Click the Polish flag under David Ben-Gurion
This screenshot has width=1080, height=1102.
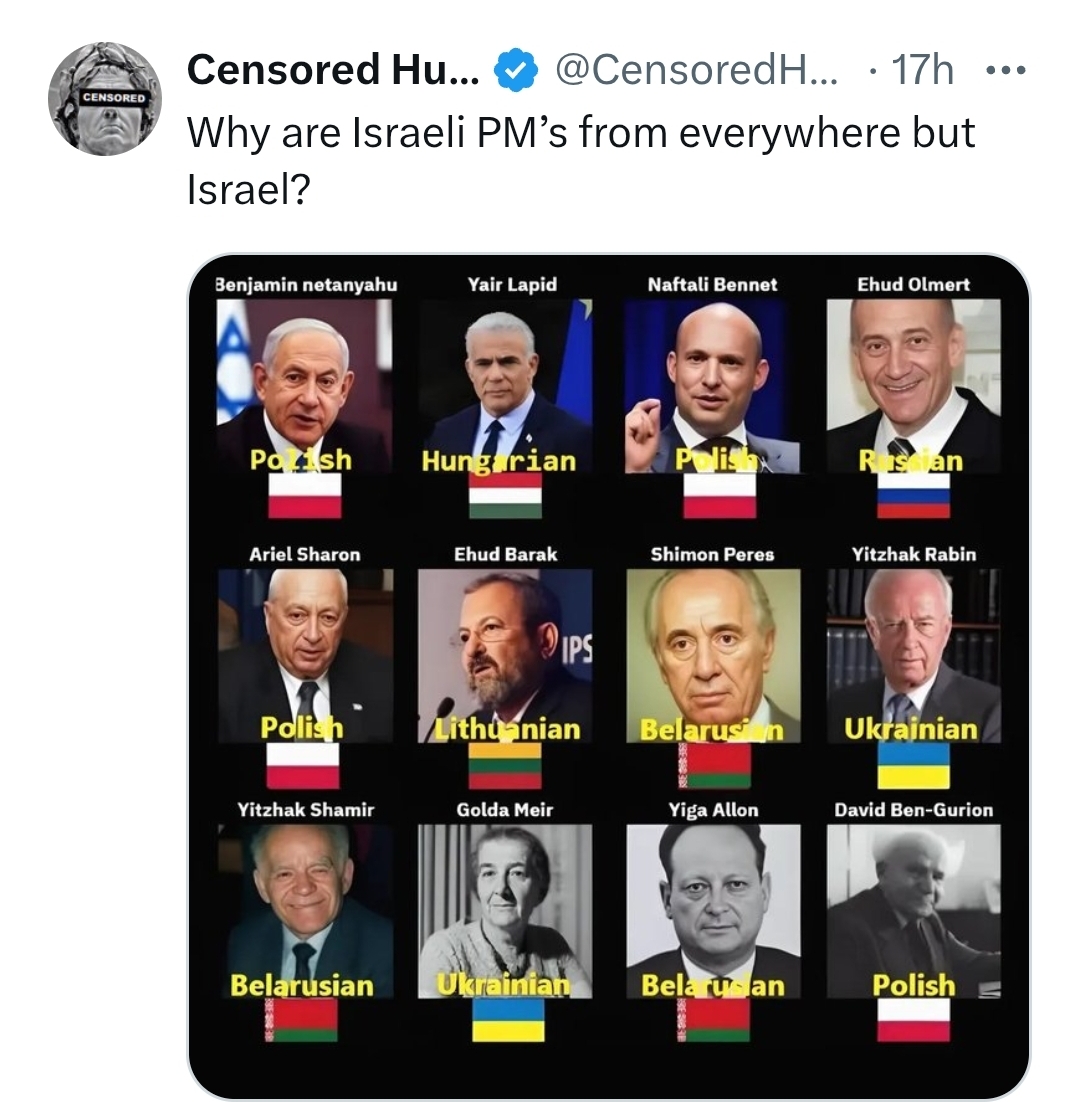pyautogui.click(x=913, y=1020)
